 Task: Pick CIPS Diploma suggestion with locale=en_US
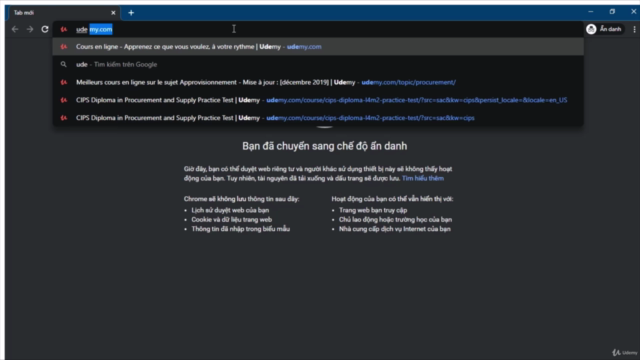[318, 100]
